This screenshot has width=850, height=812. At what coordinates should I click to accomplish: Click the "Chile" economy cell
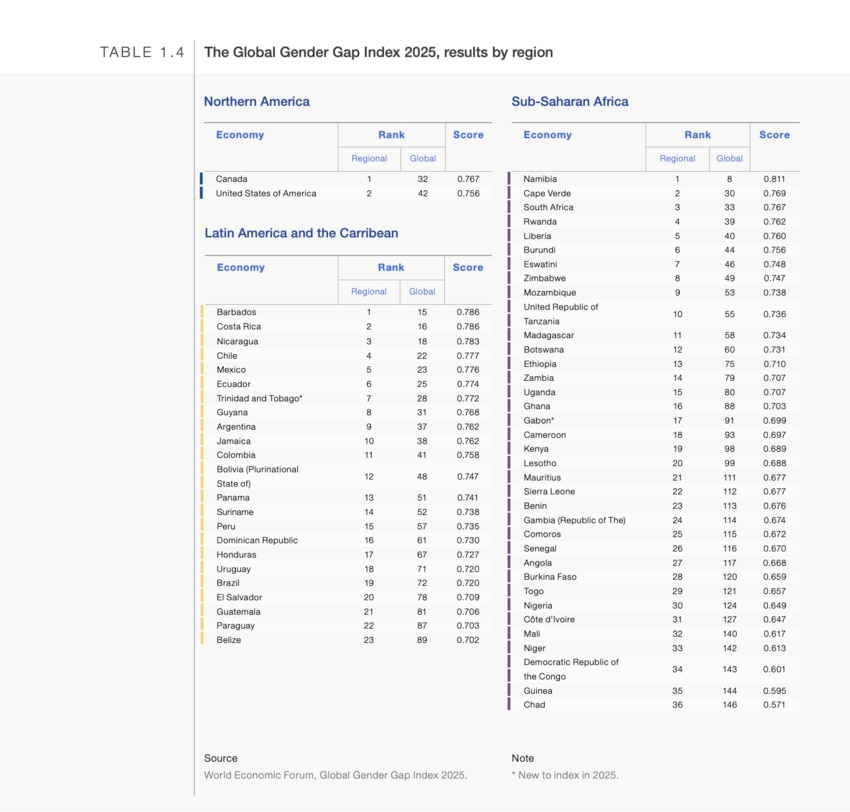tap(227, 356)
